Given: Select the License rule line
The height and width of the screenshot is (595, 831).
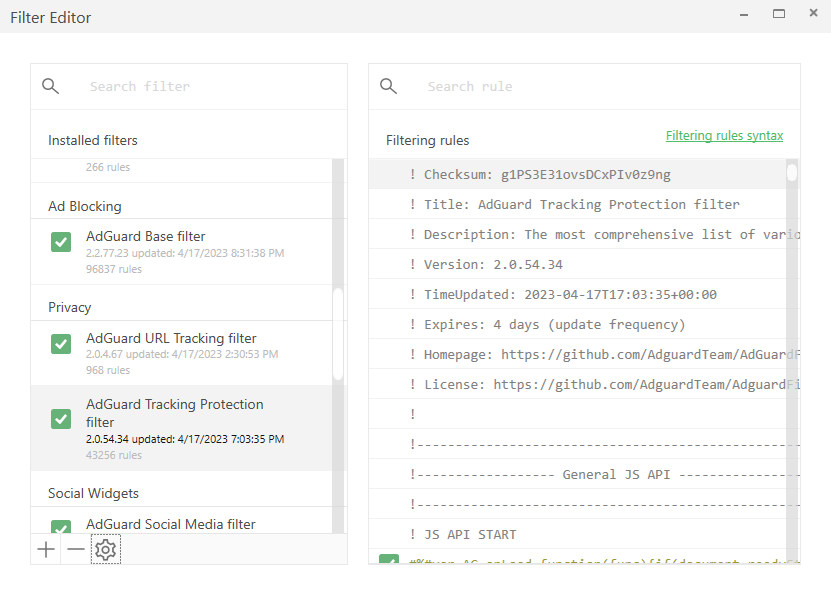Looking at the screenshot, I should coord(578,384).
